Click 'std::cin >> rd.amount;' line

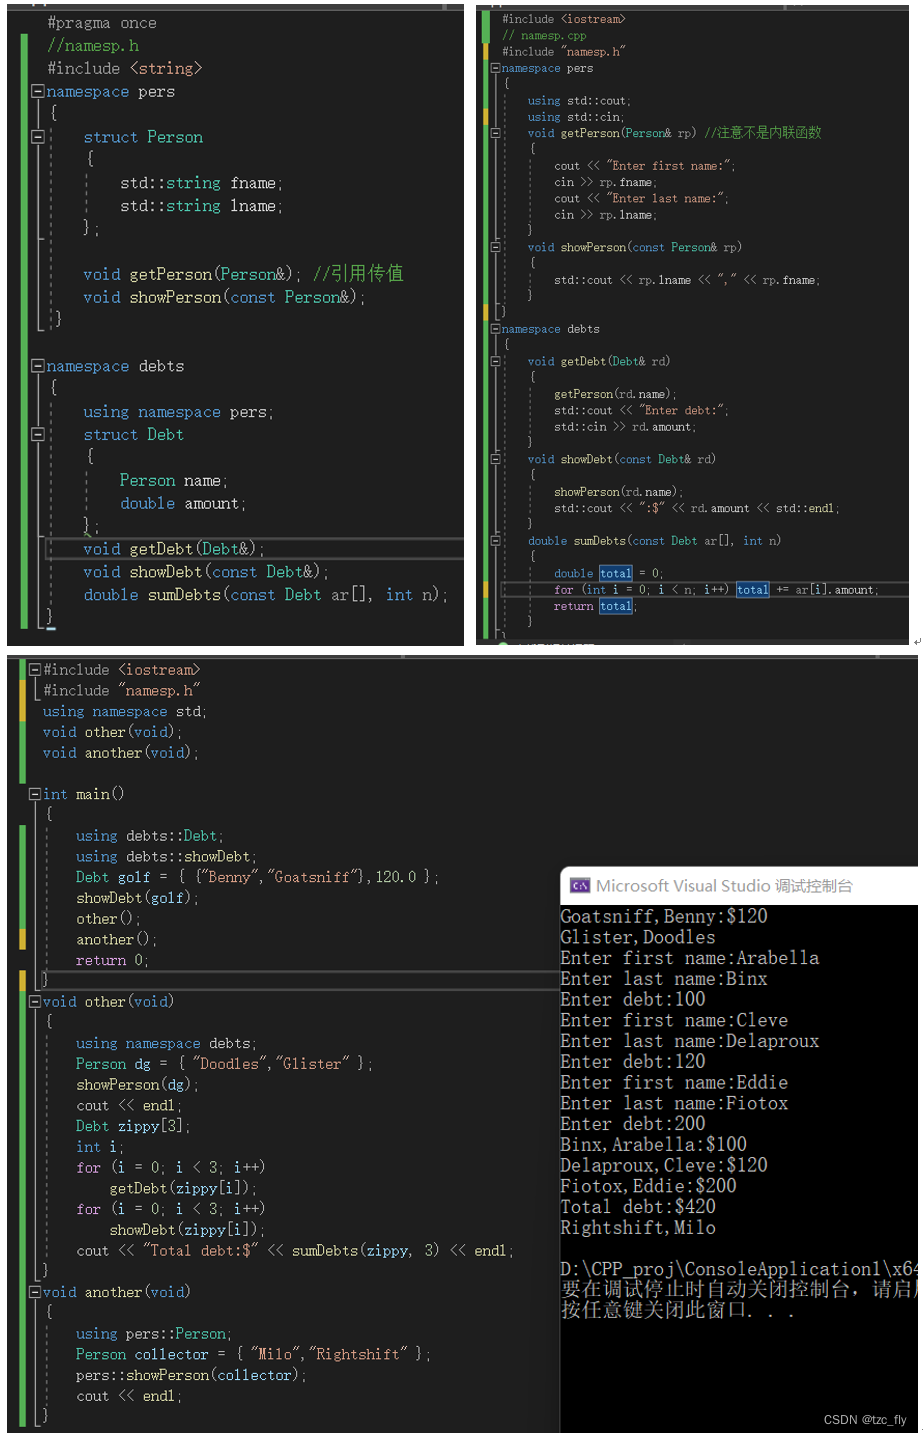(x=625, y=427)
